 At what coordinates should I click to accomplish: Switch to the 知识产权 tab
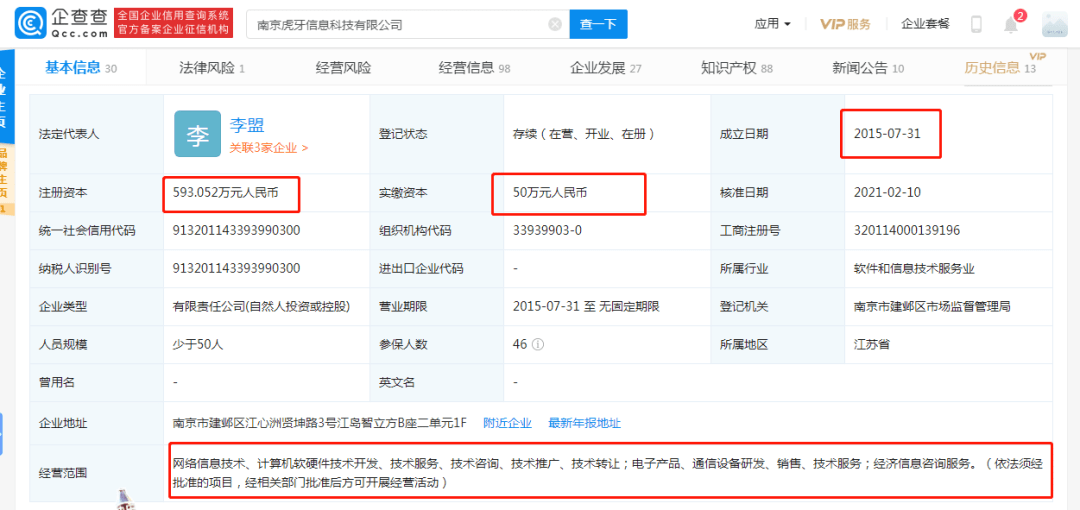click(737, 68)
